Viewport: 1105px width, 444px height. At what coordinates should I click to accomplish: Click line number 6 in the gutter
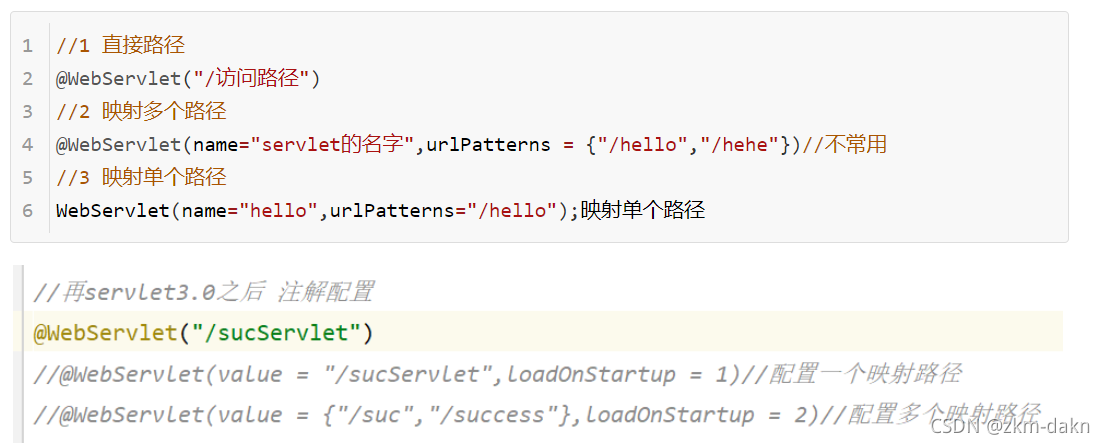tap(27, 210)
